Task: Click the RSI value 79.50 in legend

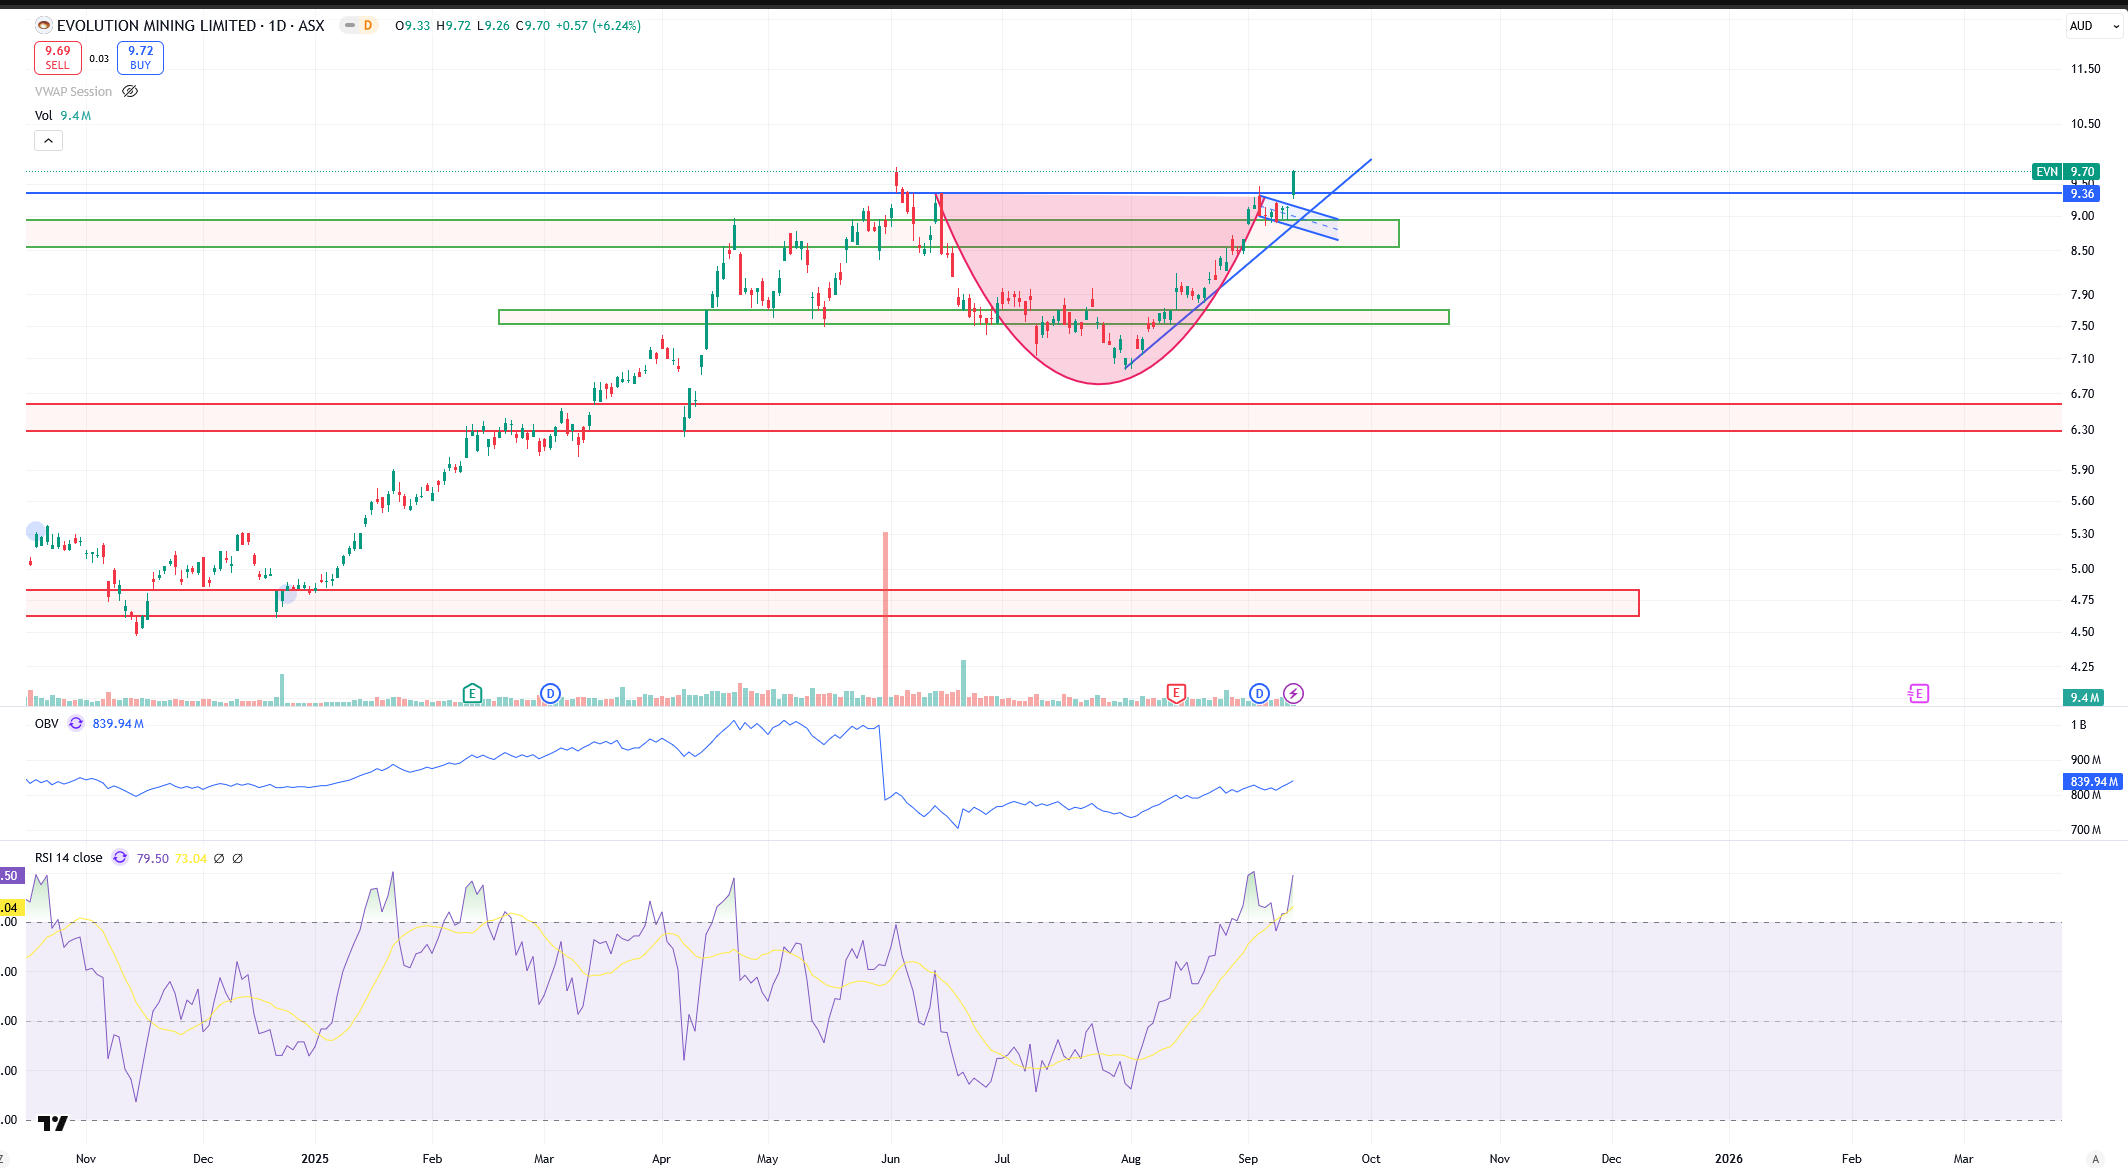Action: click(x=153, y=858)
